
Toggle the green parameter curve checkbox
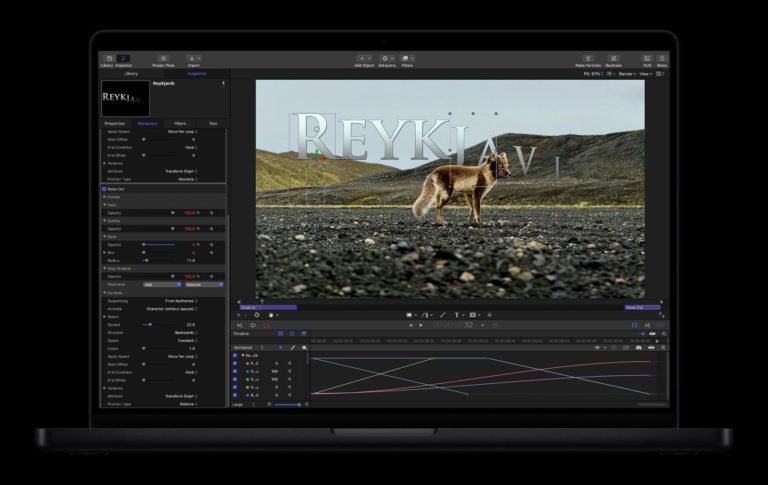pyautogui.click(x=235, y=379)
